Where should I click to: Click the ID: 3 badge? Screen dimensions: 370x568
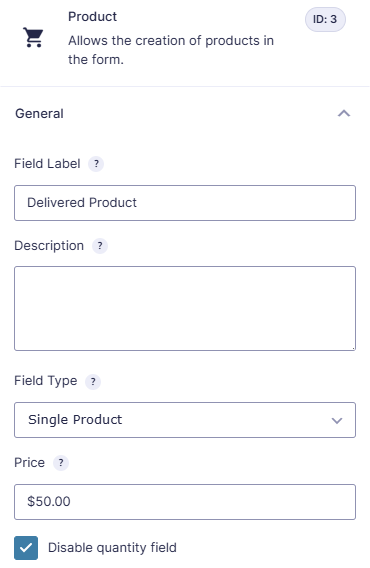coord(325,19)
